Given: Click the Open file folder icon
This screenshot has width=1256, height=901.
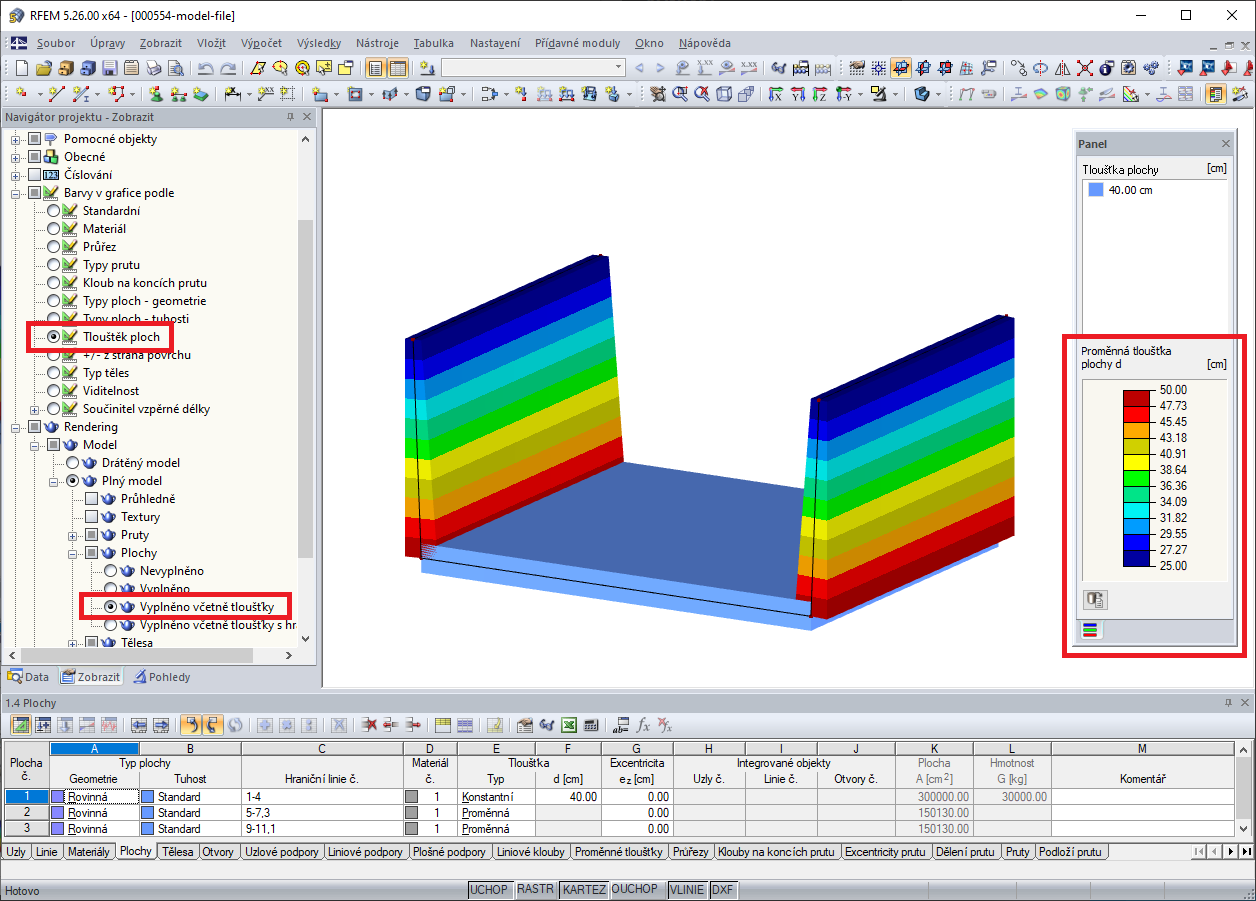Looking at the screenshot, I should 43,68.
